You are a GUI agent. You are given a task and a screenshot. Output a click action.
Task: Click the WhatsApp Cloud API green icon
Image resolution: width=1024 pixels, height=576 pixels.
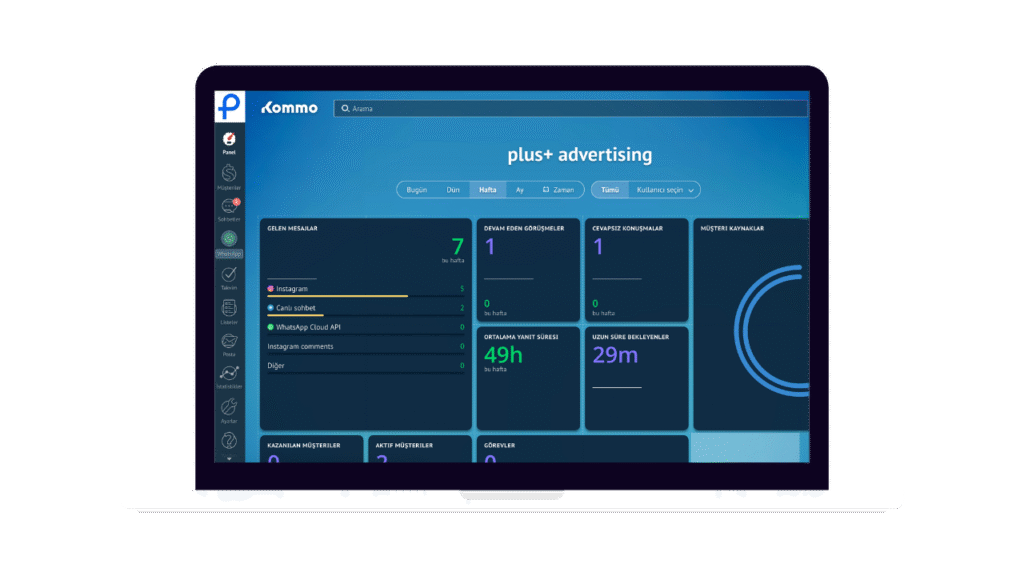tap(270, 327)
